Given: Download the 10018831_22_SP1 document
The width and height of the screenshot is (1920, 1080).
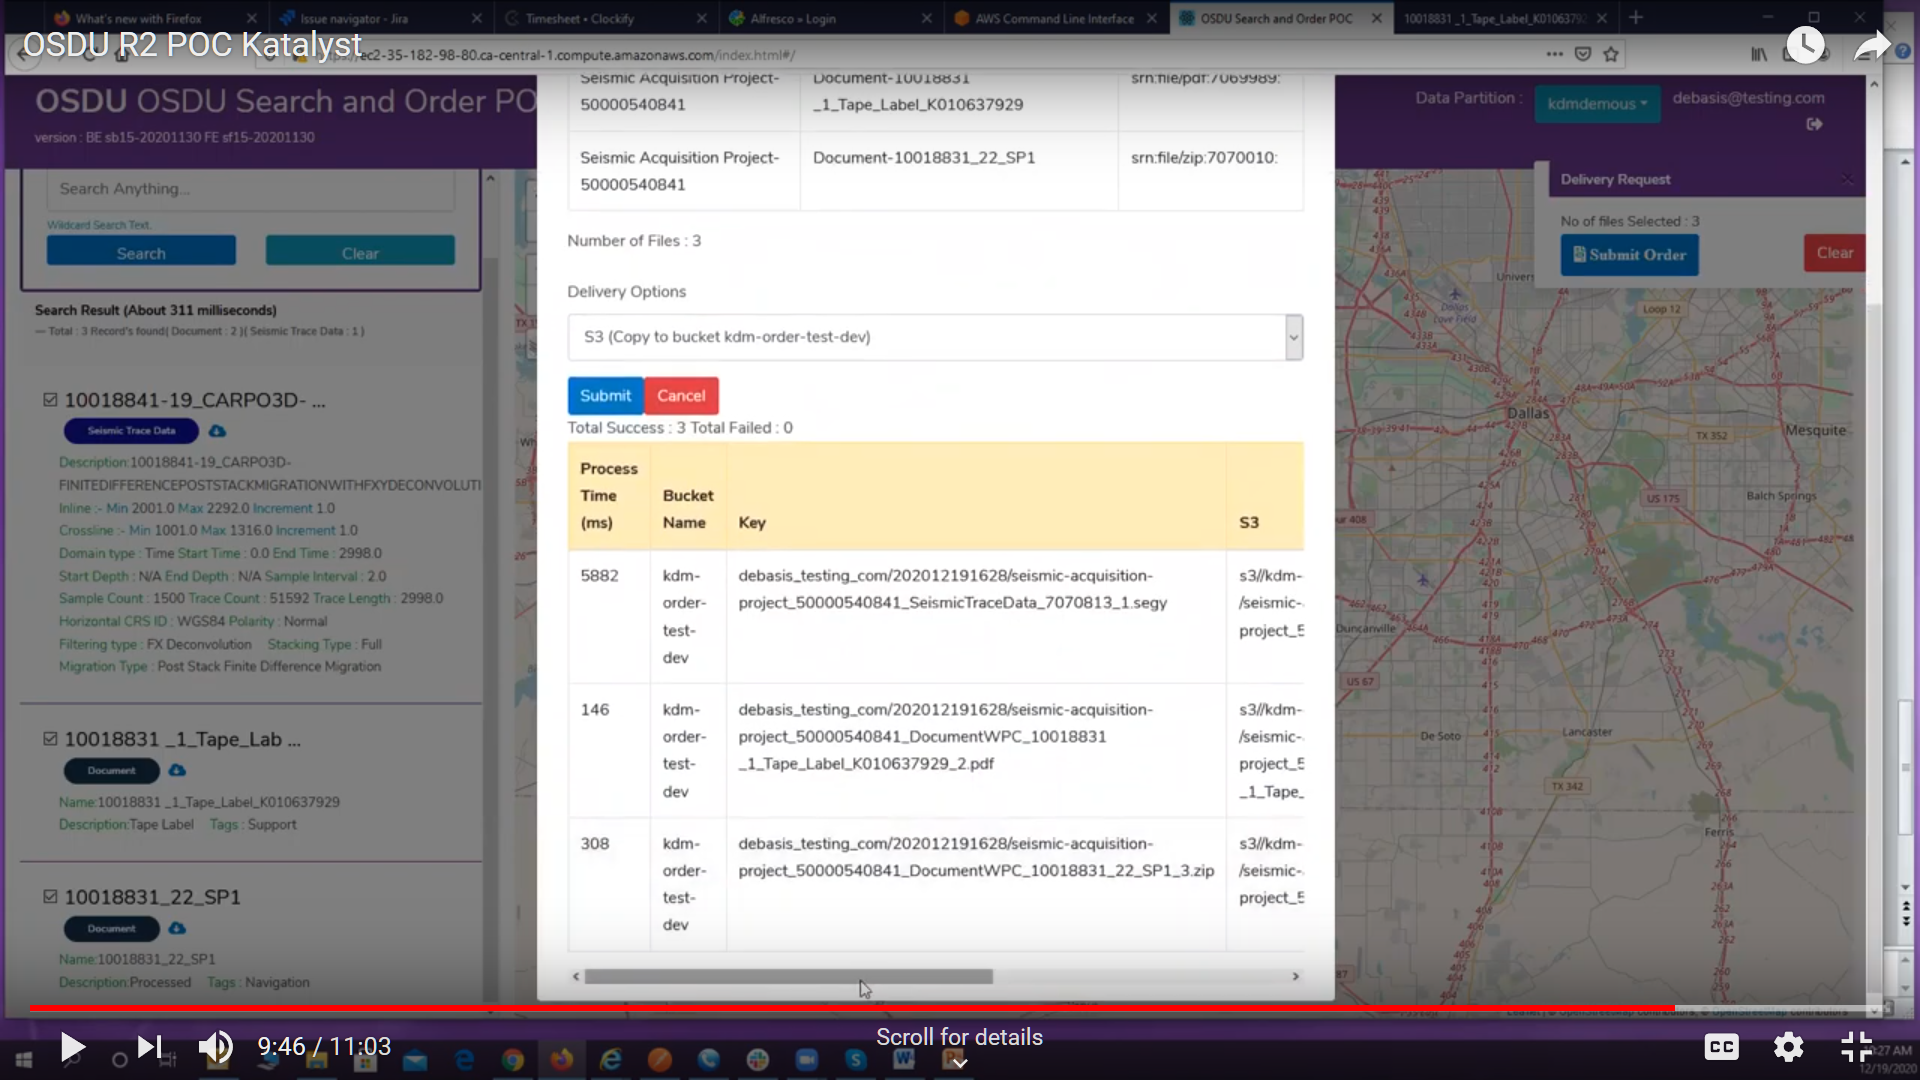Looking at the screenshot, I should coord(177,928).
